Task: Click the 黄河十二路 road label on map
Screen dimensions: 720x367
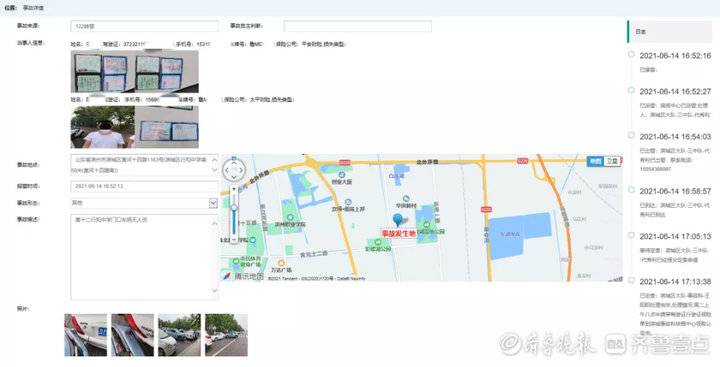Action: click(x=314, y=254)
